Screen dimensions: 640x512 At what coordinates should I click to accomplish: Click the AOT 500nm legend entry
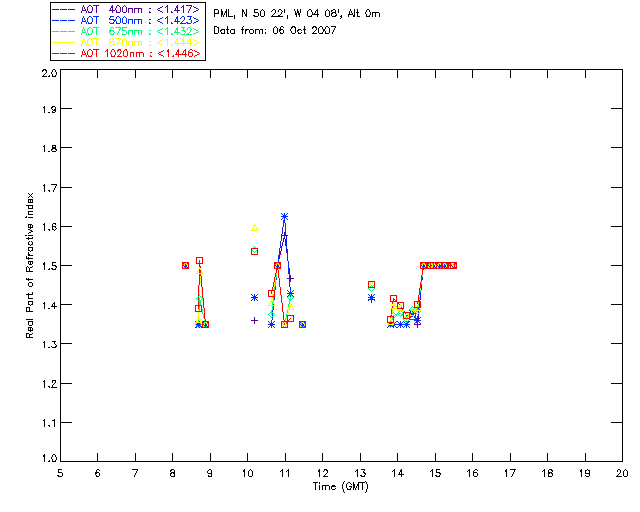pyautogui.click(x=126, y=20)
